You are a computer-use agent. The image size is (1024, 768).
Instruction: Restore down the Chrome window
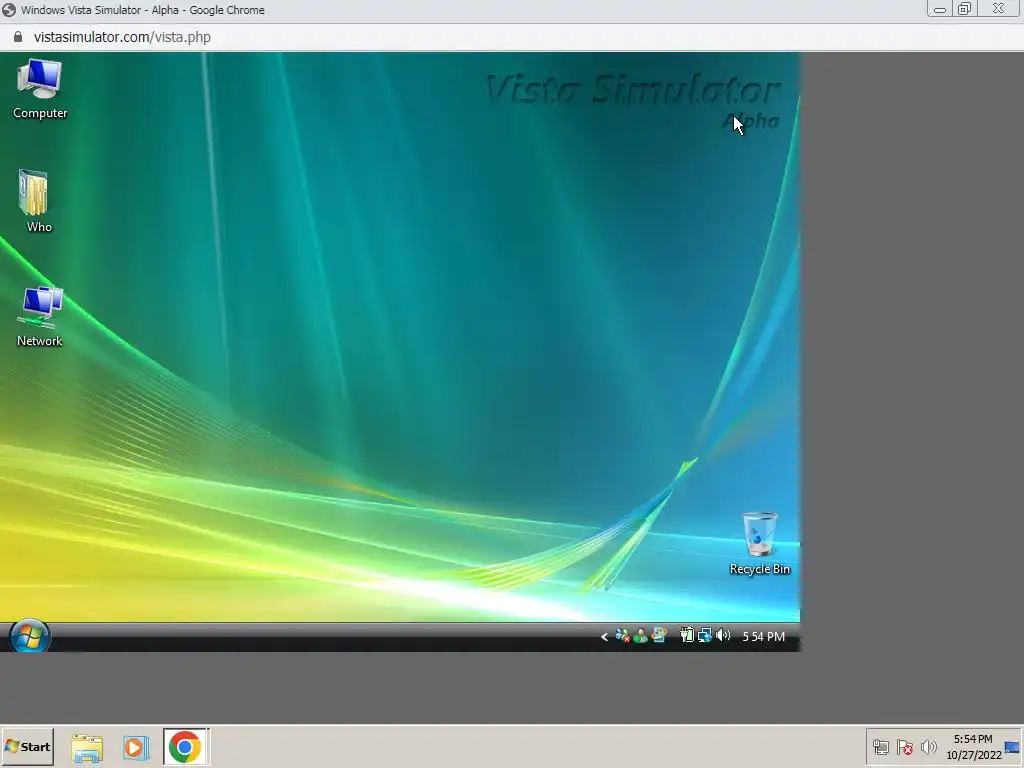(964, 9)
